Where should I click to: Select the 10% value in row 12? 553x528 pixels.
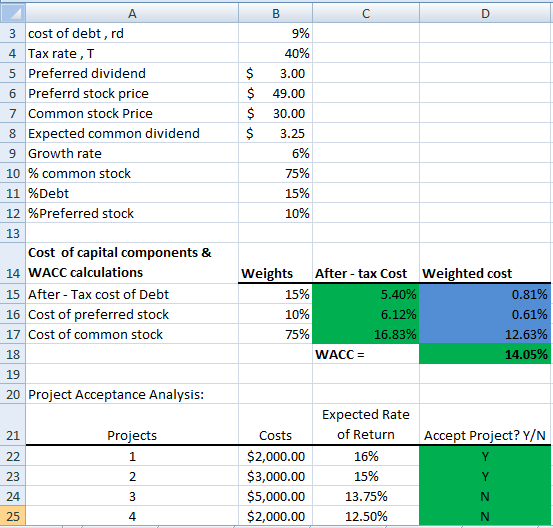click(x=275, y=213)
